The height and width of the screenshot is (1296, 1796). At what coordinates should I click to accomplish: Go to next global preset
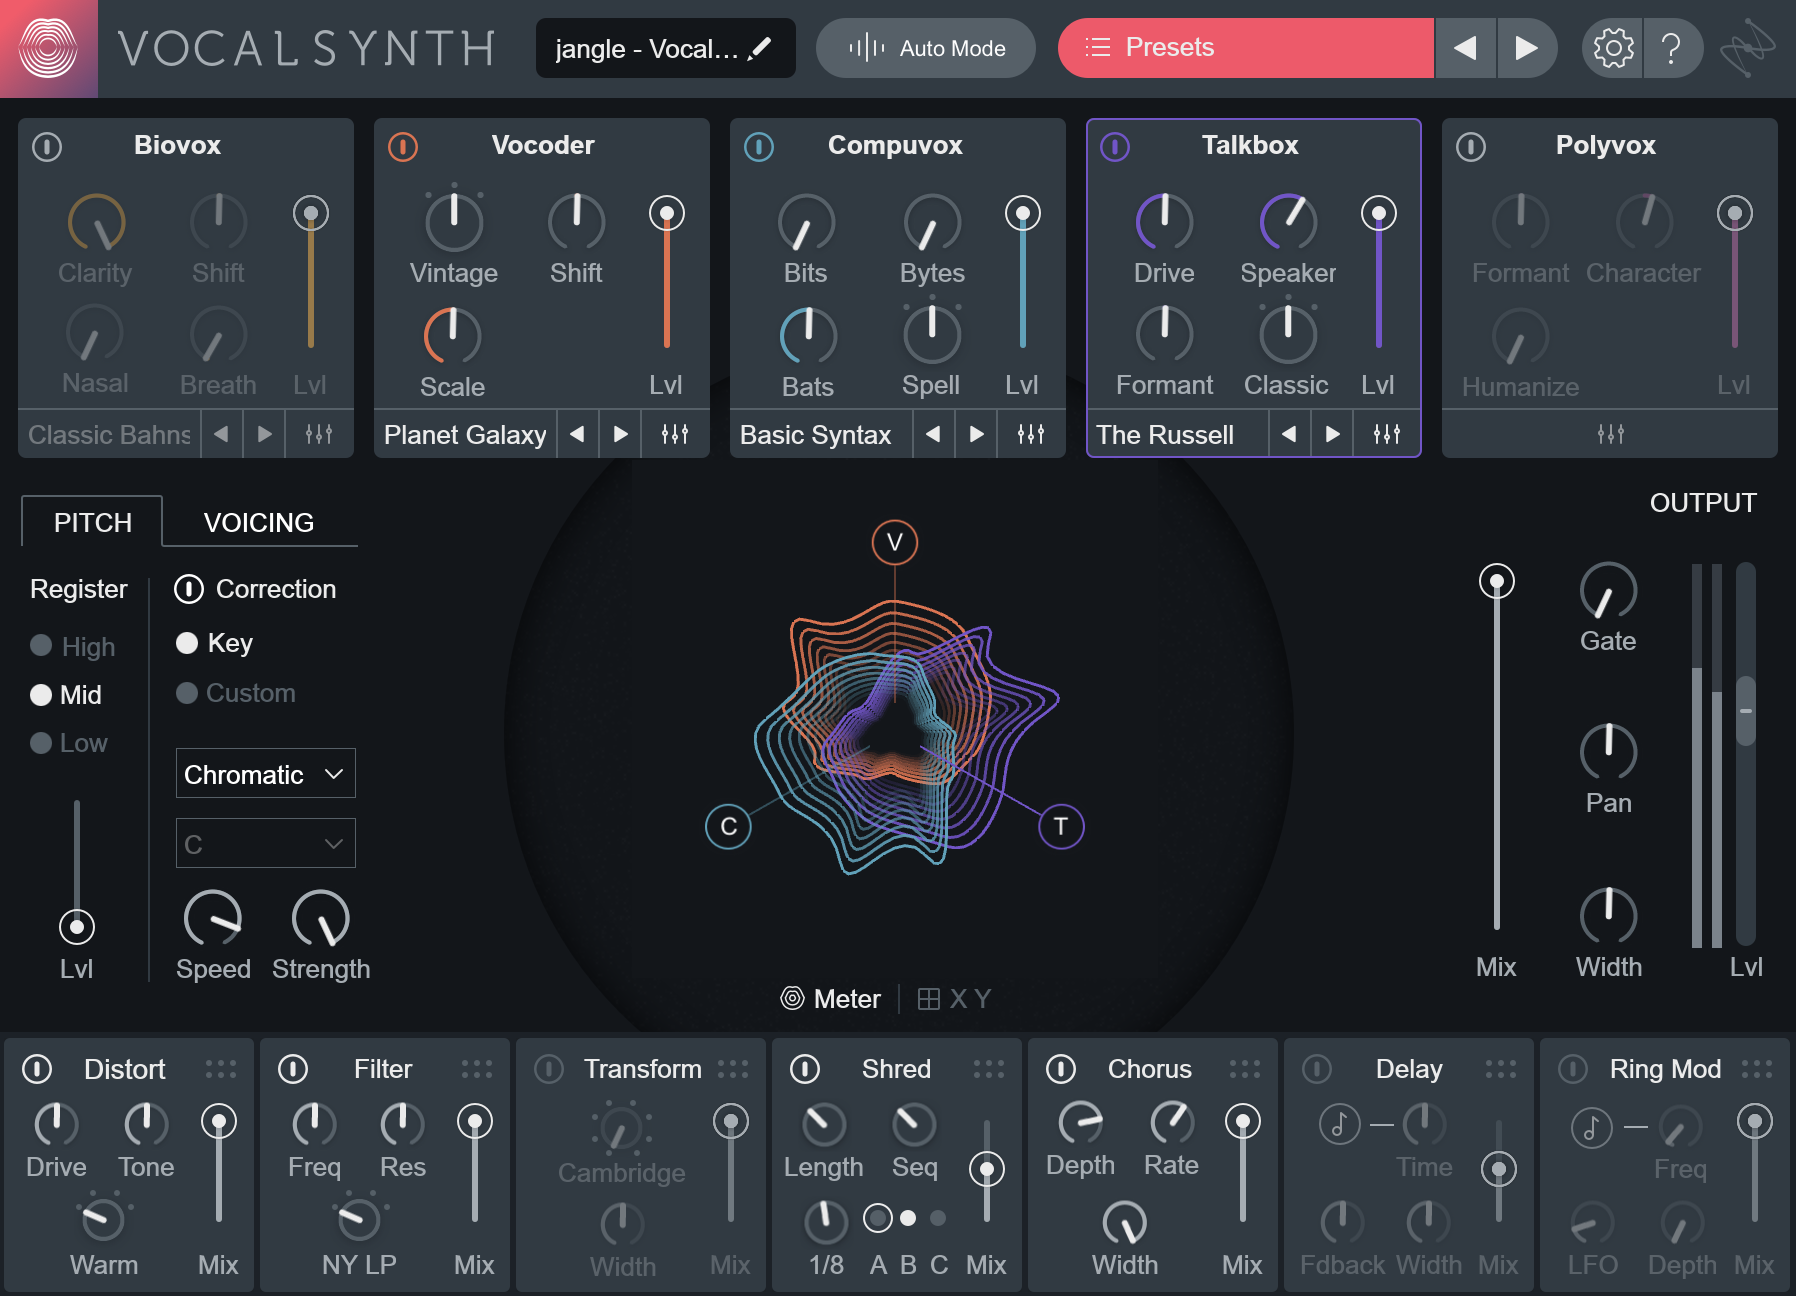click(x=1527, y=48)
